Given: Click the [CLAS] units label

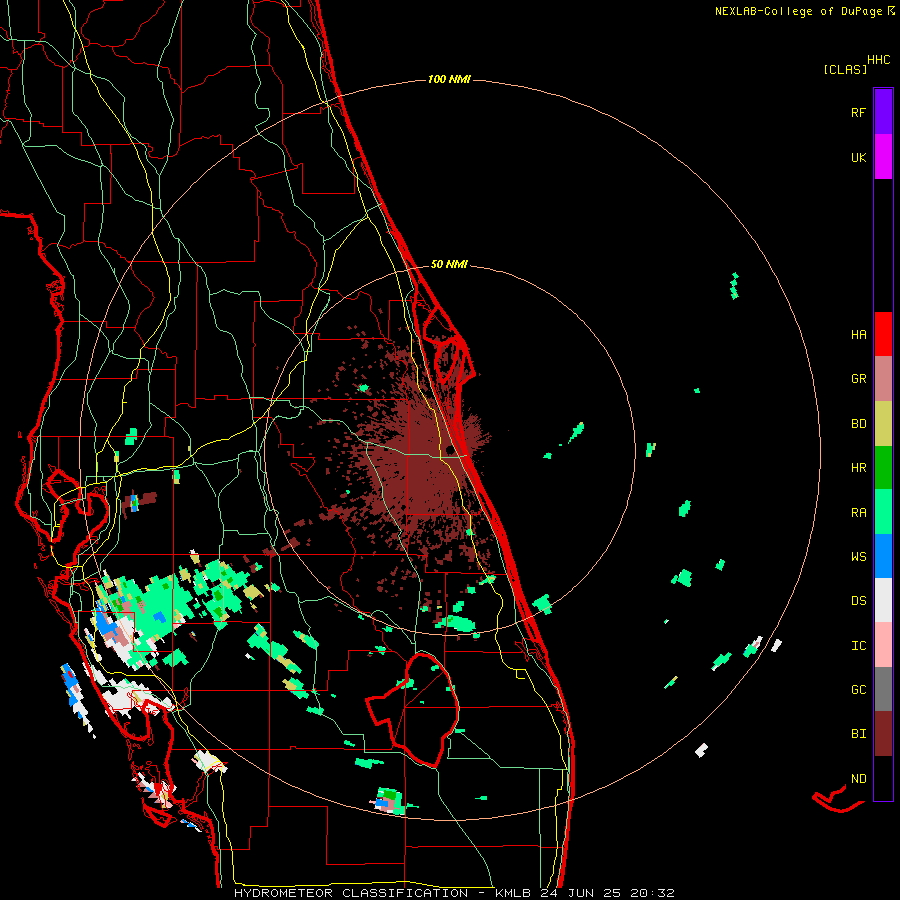Looking at the screenshot, I should tap(844, 69).
